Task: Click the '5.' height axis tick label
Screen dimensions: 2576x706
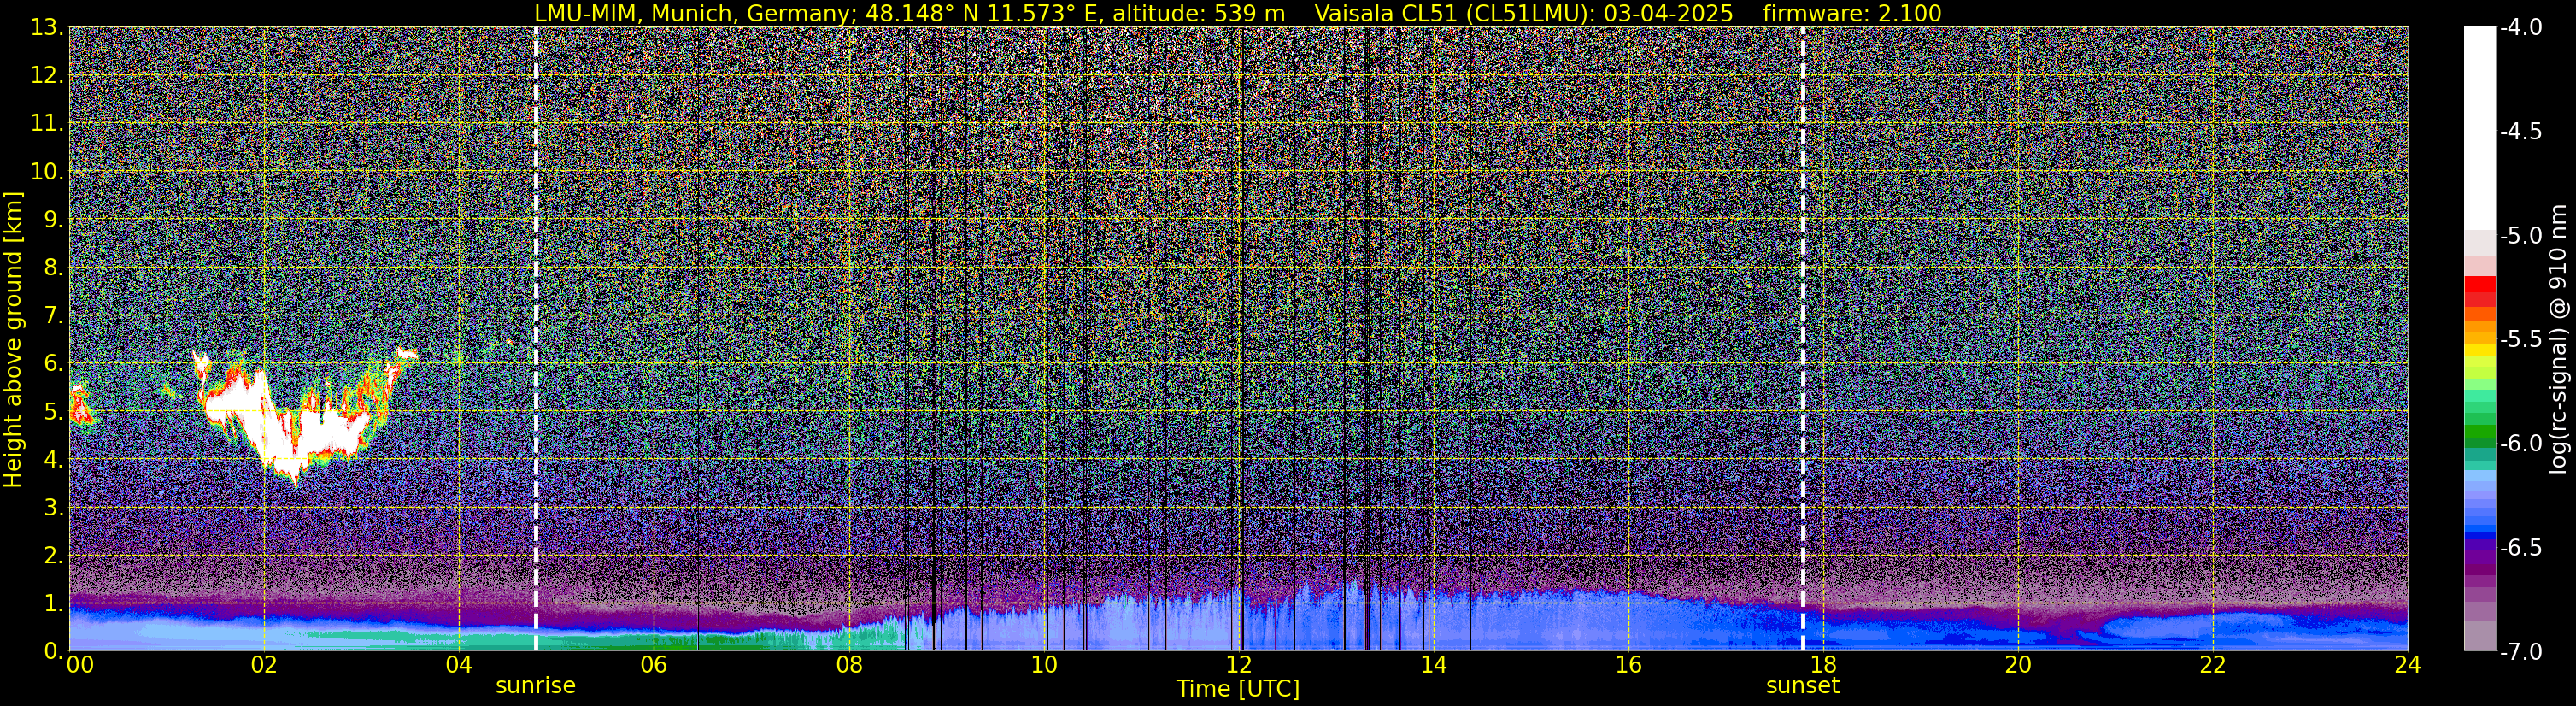Action: point(53,411)
